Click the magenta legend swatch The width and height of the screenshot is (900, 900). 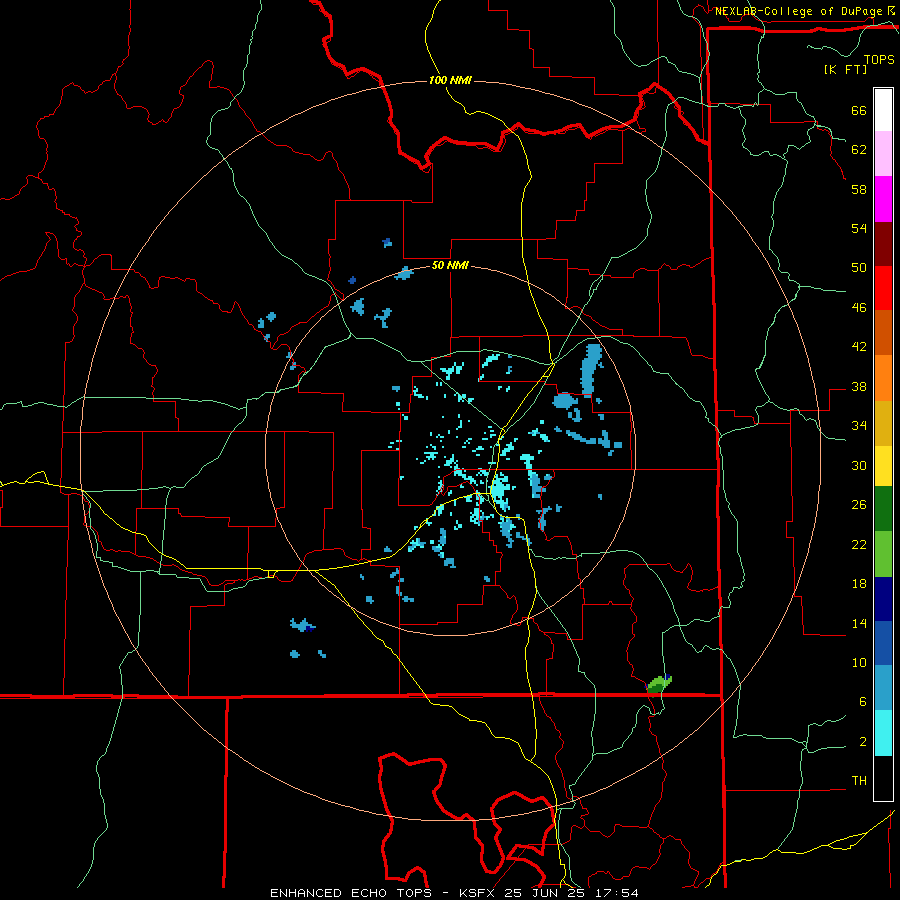click(x=883, y=199)
